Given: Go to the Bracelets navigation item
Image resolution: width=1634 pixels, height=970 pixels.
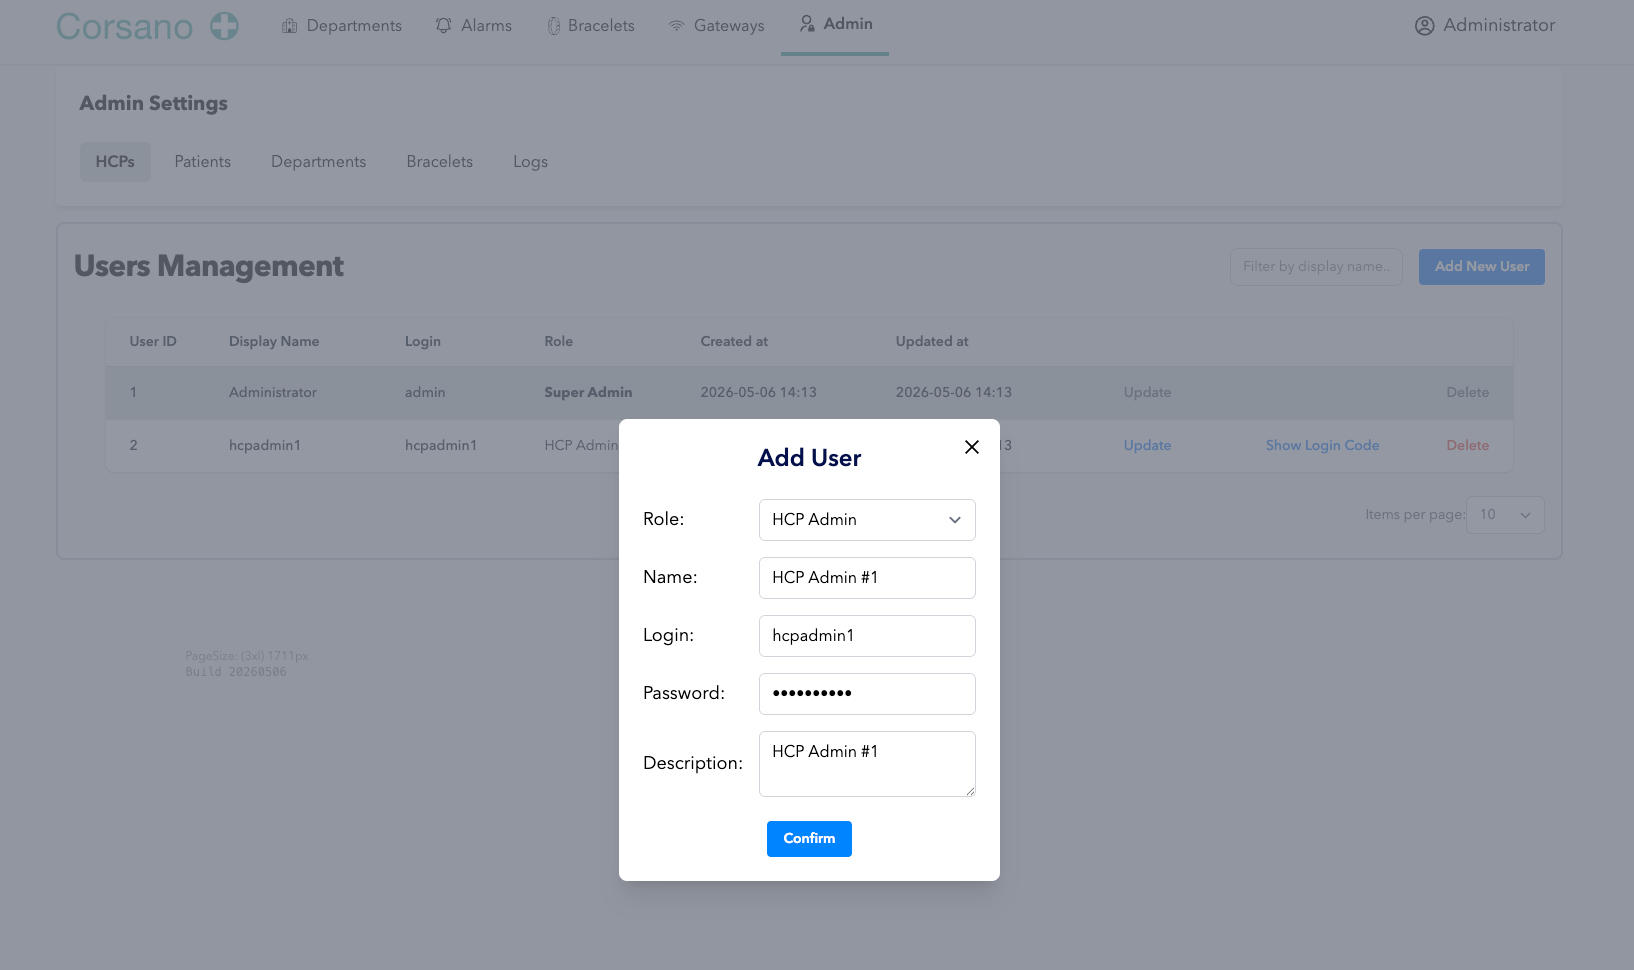Looking at the screenshot, I should [591, 26].
